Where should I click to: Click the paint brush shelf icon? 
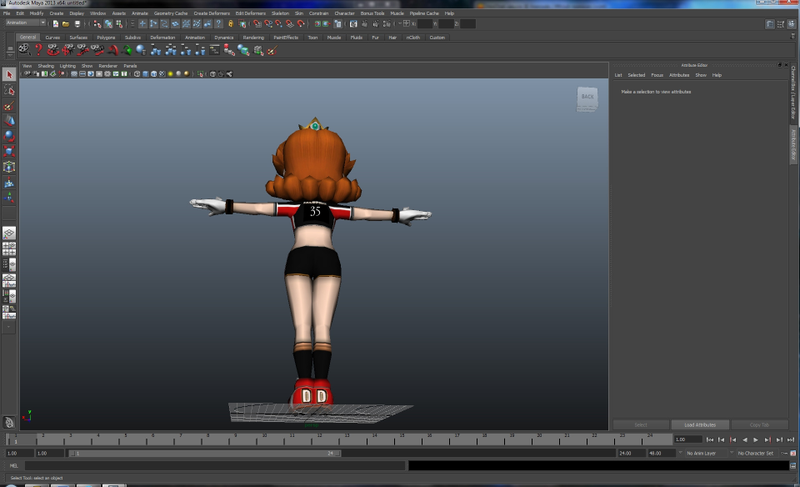coord(272,50)
